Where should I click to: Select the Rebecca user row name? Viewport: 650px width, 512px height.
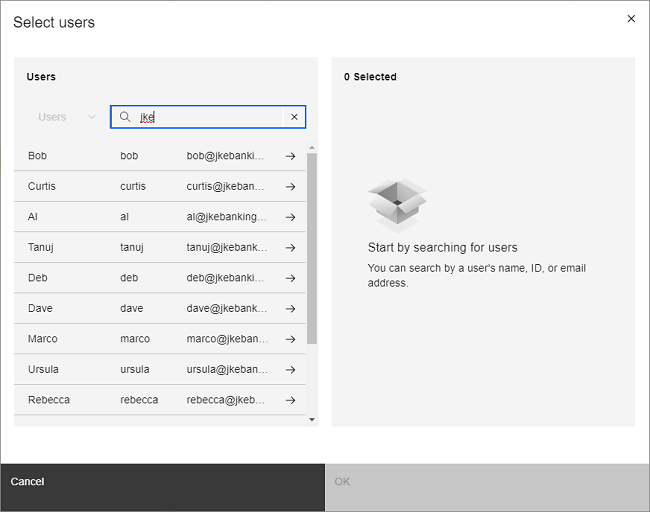(x=49, y=400)
